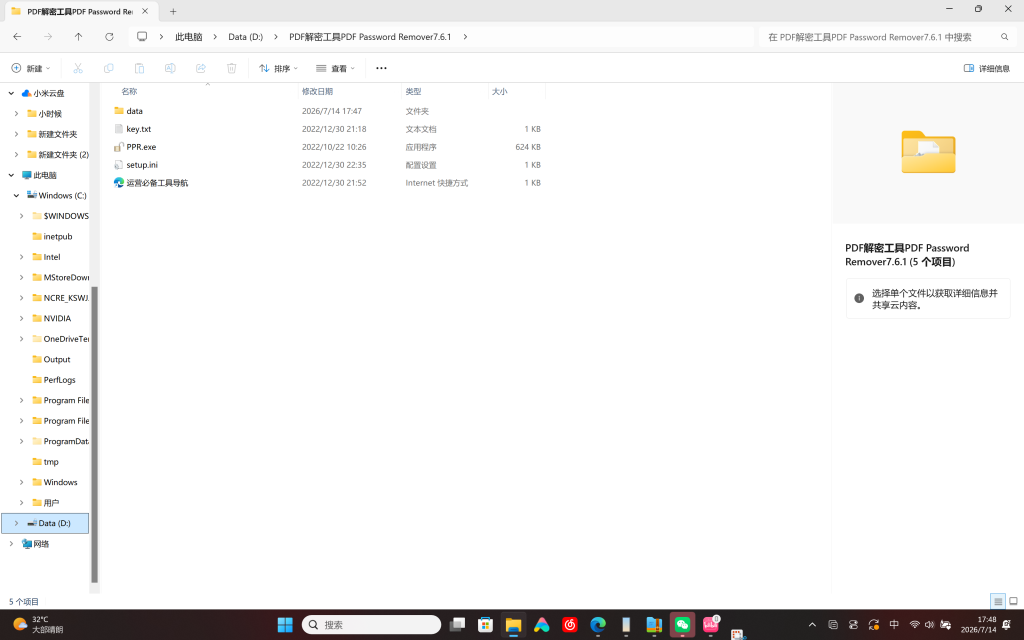
Task: Switch to details list view icon
Action: click(998, 601)
